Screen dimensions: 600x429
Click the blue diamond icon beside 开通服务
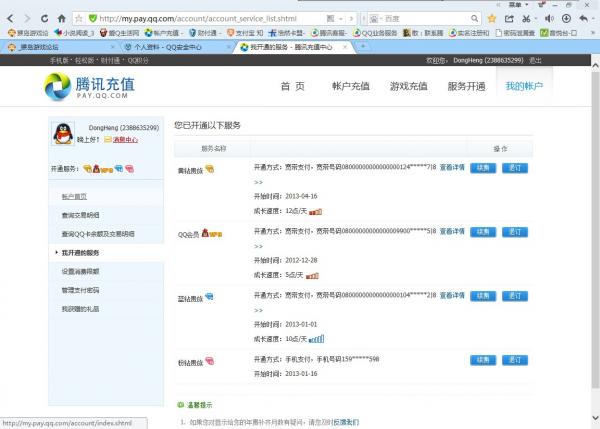pos(119,168)
